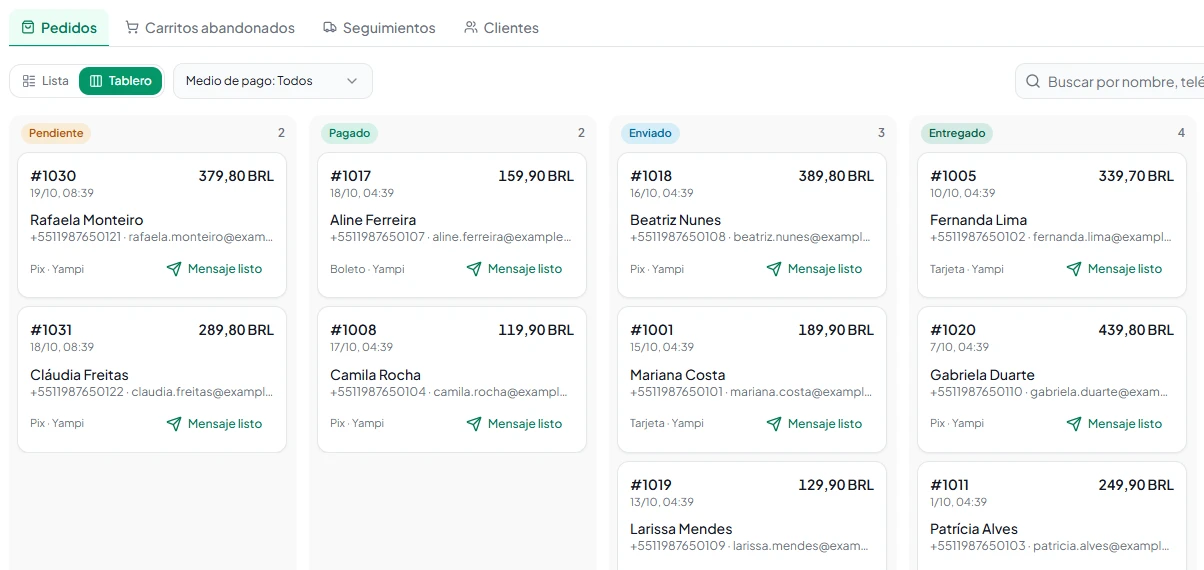The width and height of the screenshot is (1204, 570).
Task: Open order #1030 number
Action: 53,176
